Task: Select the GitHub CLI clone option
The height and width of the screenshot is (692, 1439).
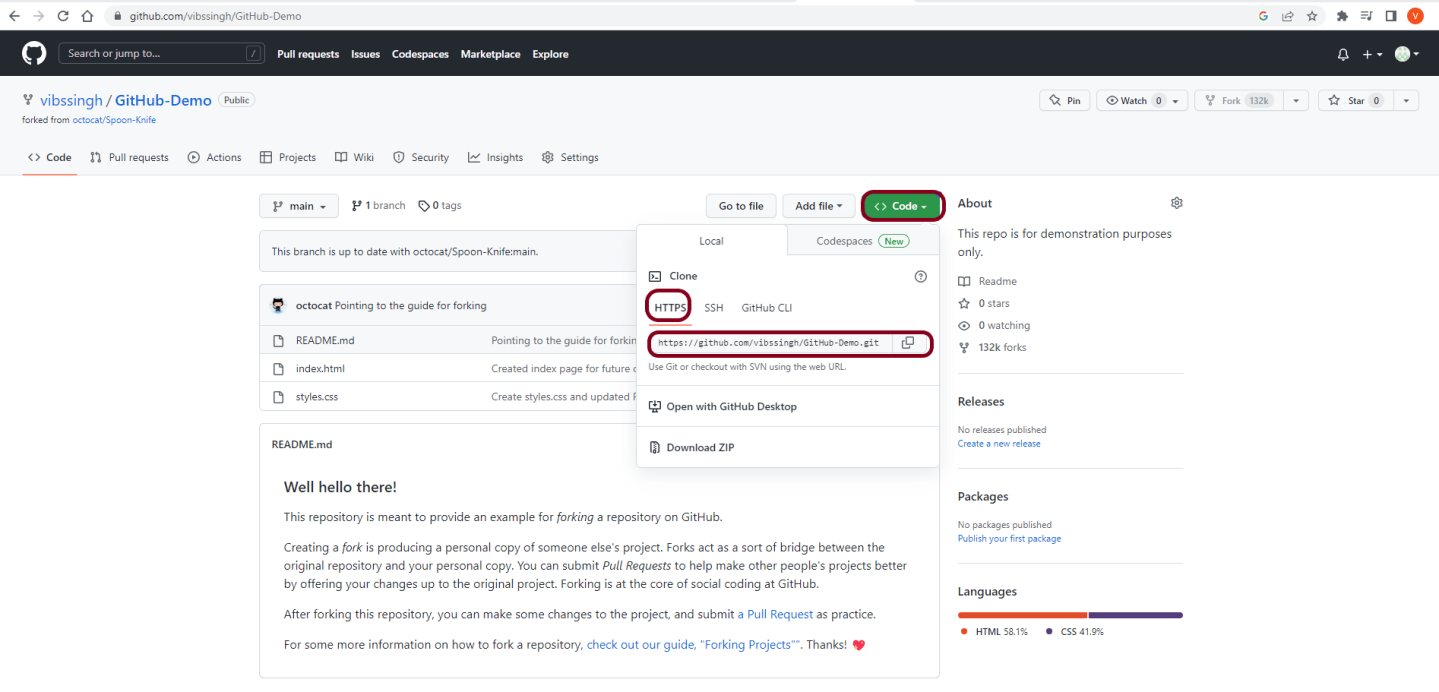Action: [x=767, y=308]
